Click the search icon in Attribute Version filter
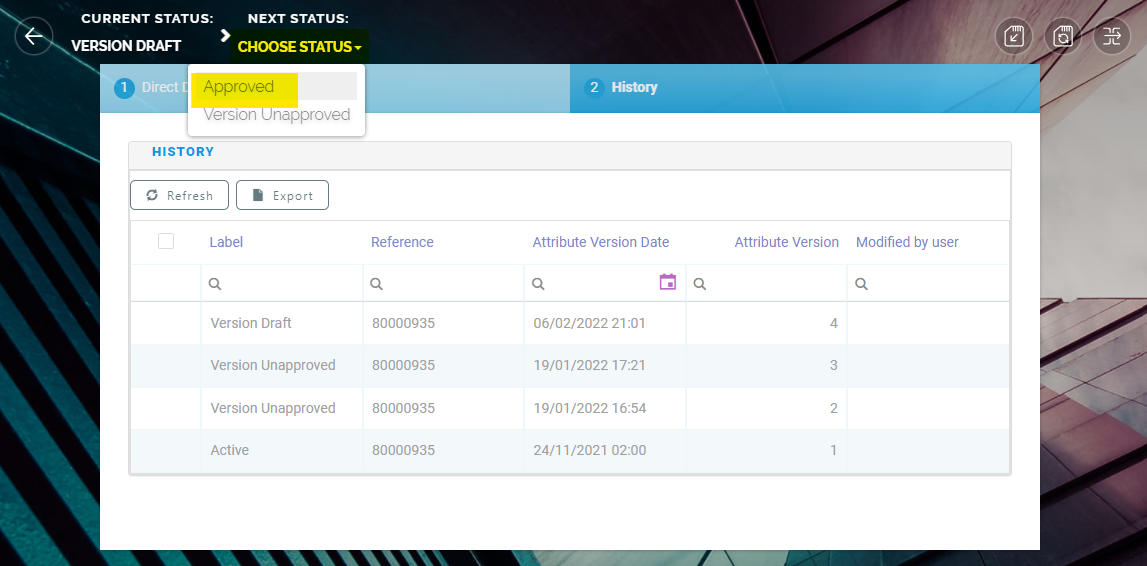Image resolution: width=1147 pixels, height=566 pixels. click(x=700, y=284)
